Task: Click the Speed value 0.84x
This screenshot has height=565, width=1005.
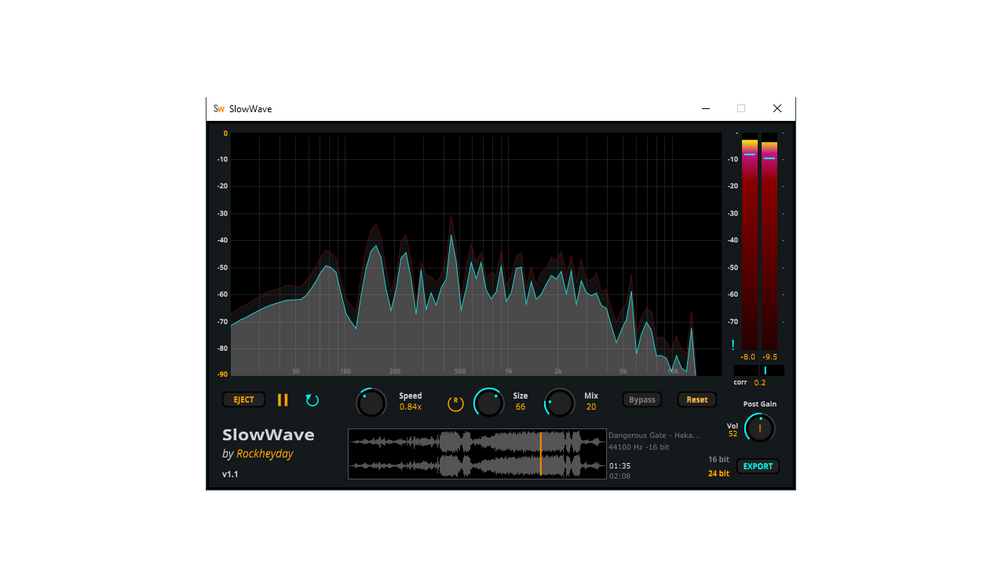Action: (x=410, y=407)
